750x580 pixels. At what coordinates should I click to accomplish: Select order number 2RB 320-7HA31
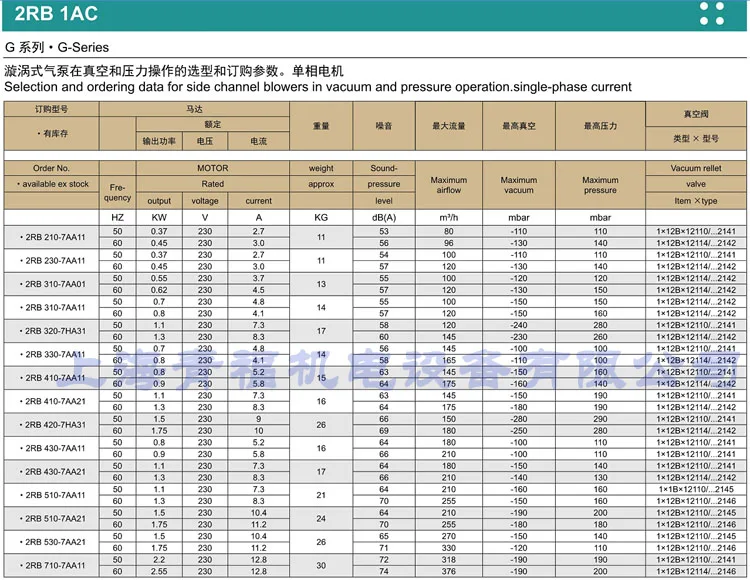coord(55,331)
